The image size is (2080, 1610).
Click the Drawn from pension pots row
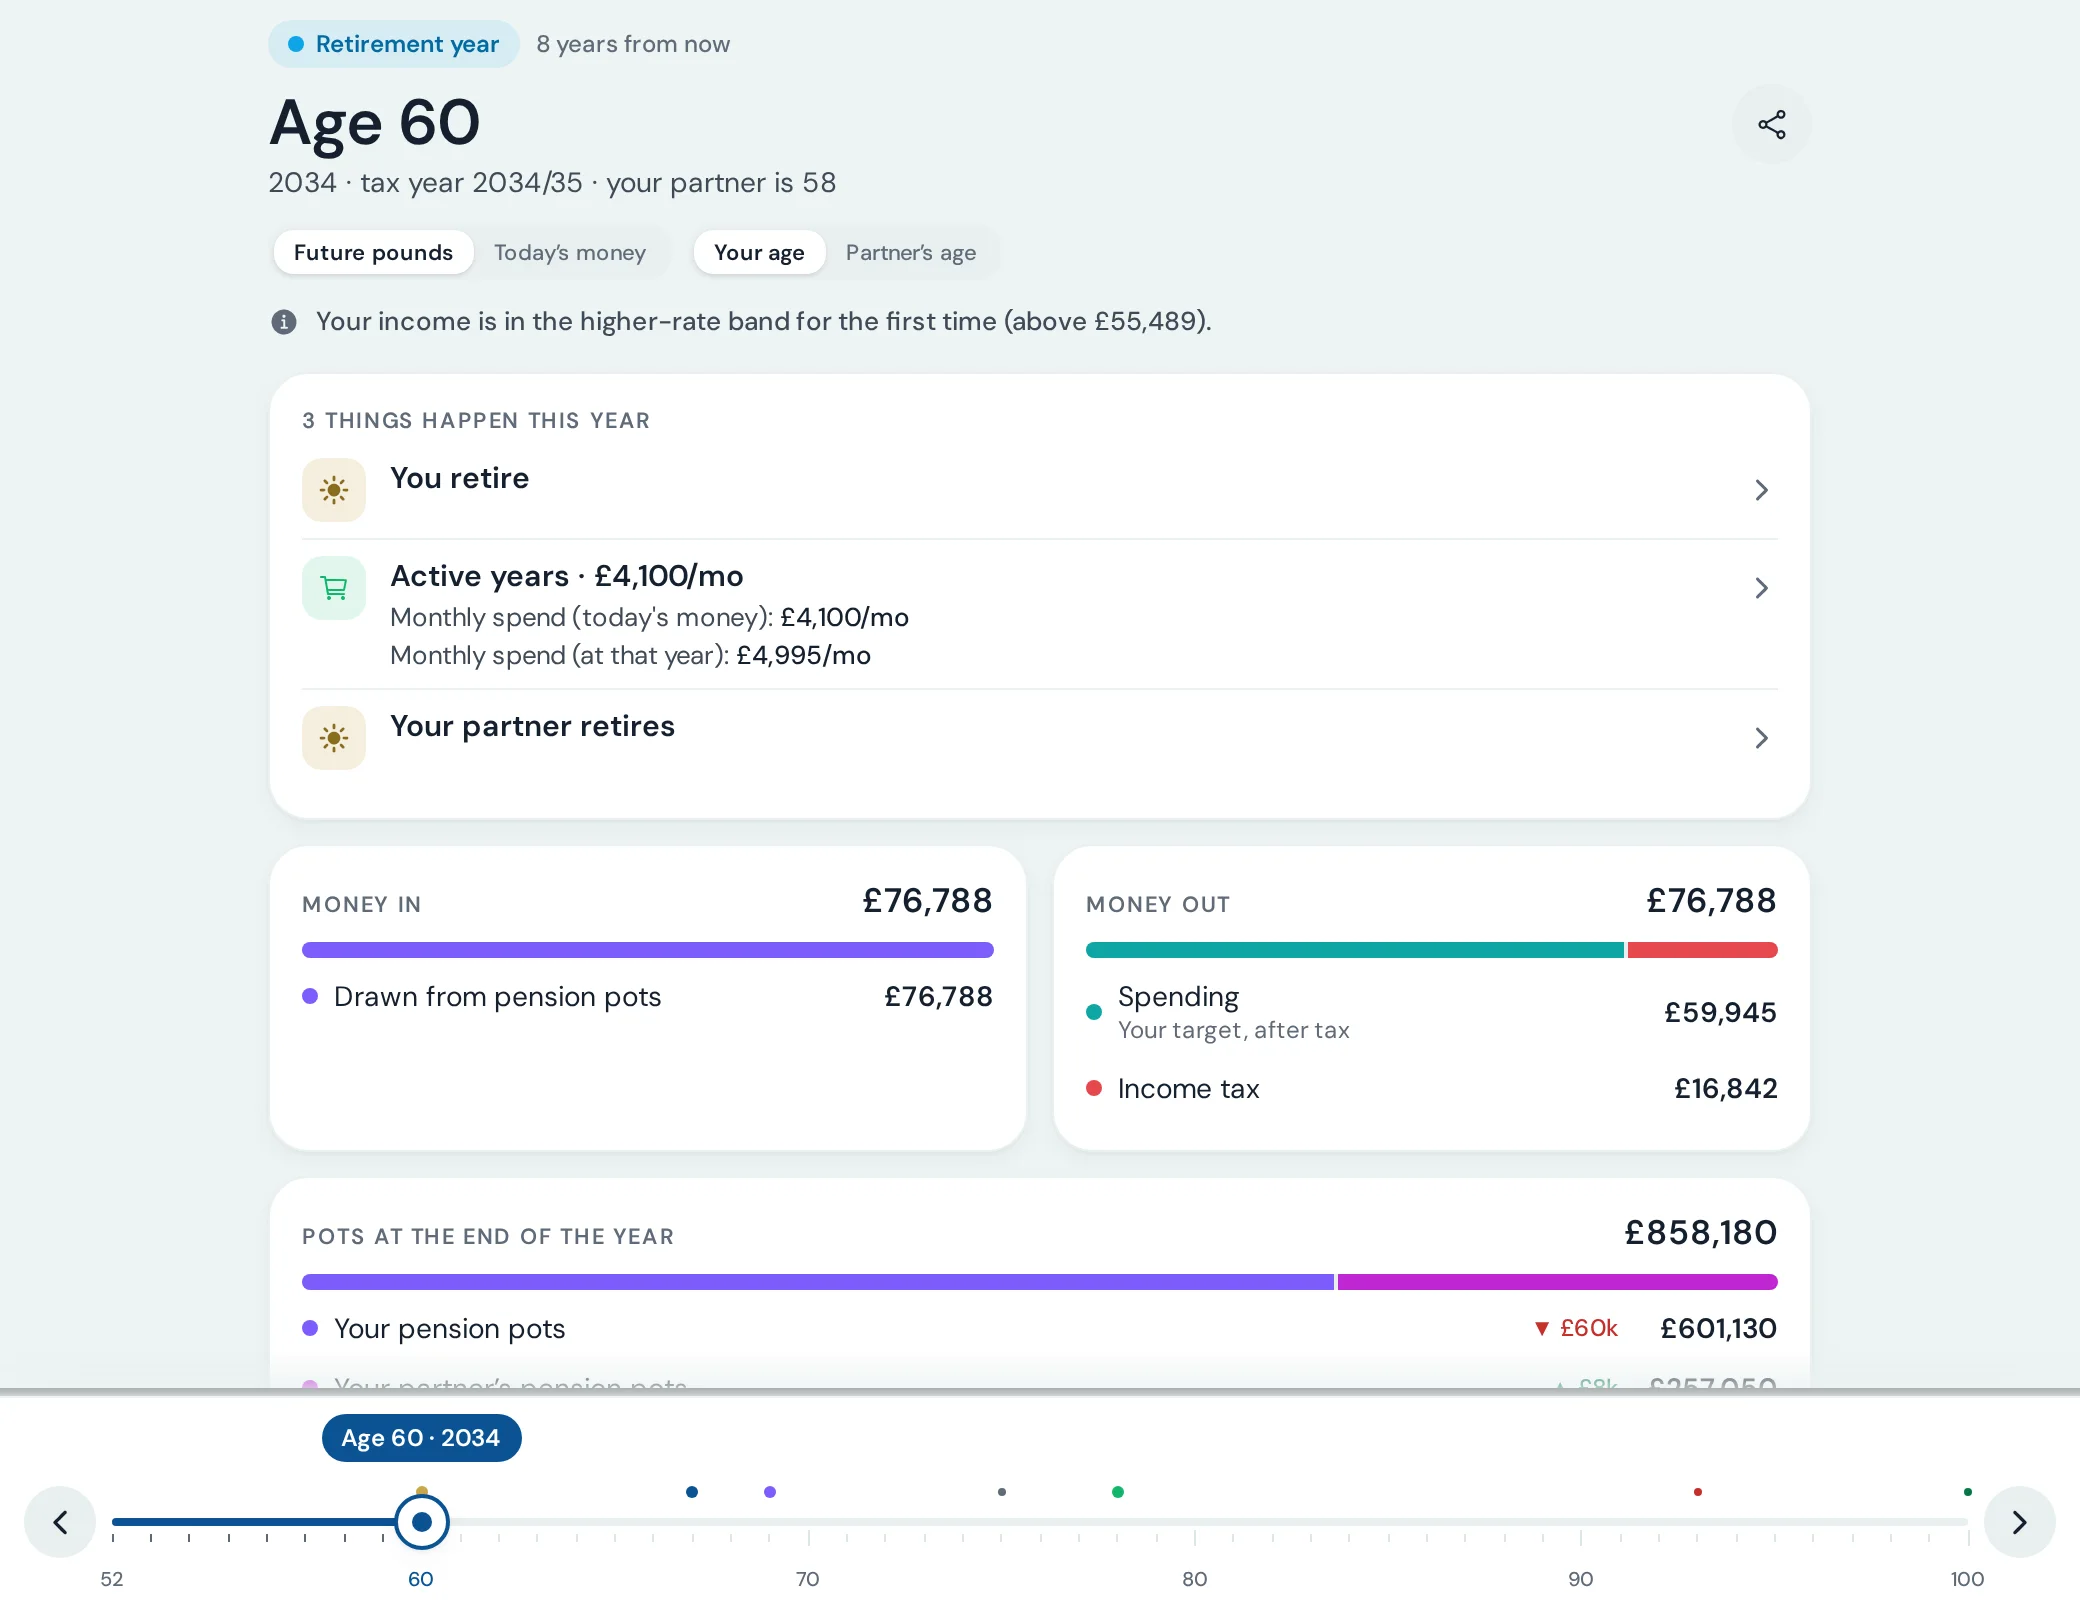click(x=648, y=997)
